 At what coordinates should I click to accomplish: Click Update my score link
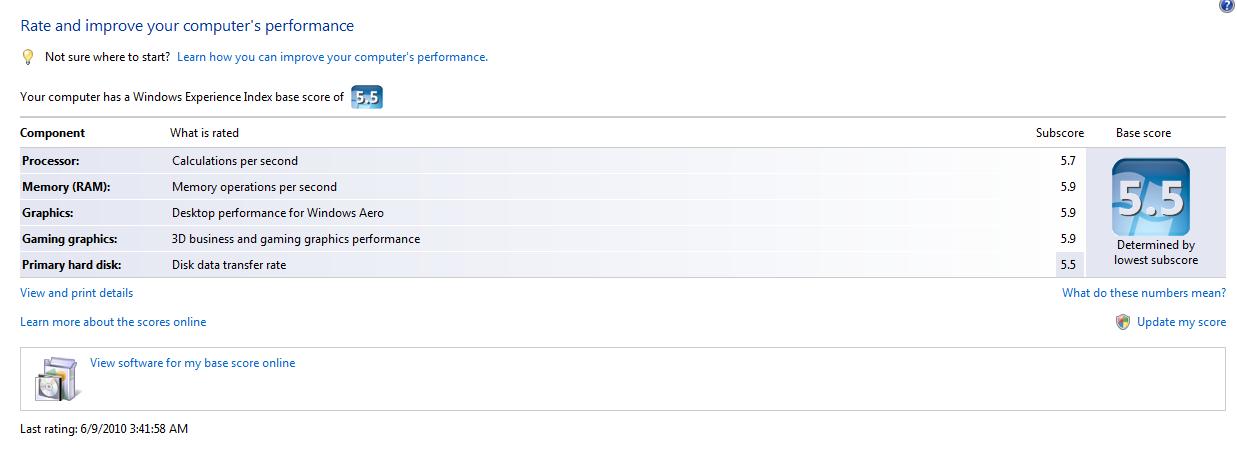[1181, 322]
